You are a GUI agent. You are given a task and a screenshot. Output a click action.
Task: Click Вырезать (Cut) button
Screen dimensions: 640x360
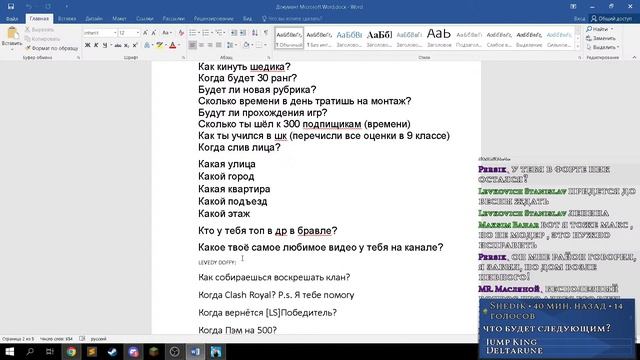(39, 29)
